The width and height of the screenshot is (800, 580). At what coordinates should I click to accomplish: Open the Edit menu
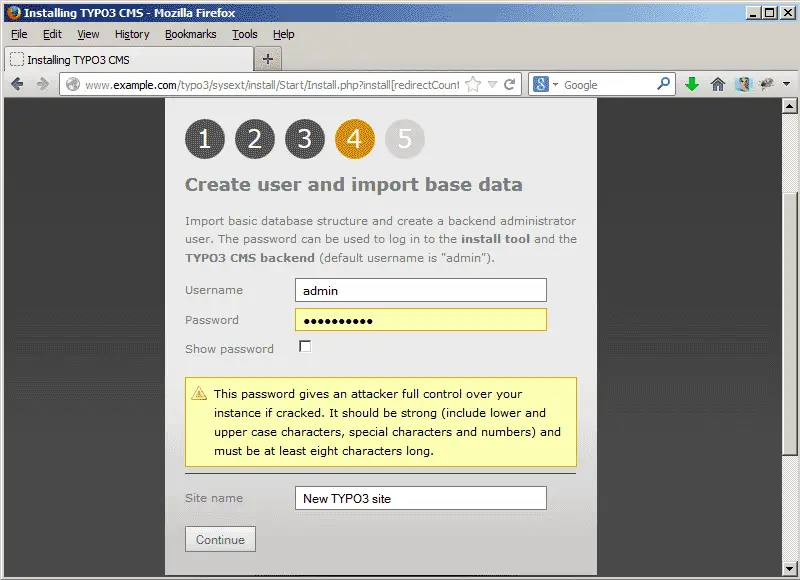52,34
